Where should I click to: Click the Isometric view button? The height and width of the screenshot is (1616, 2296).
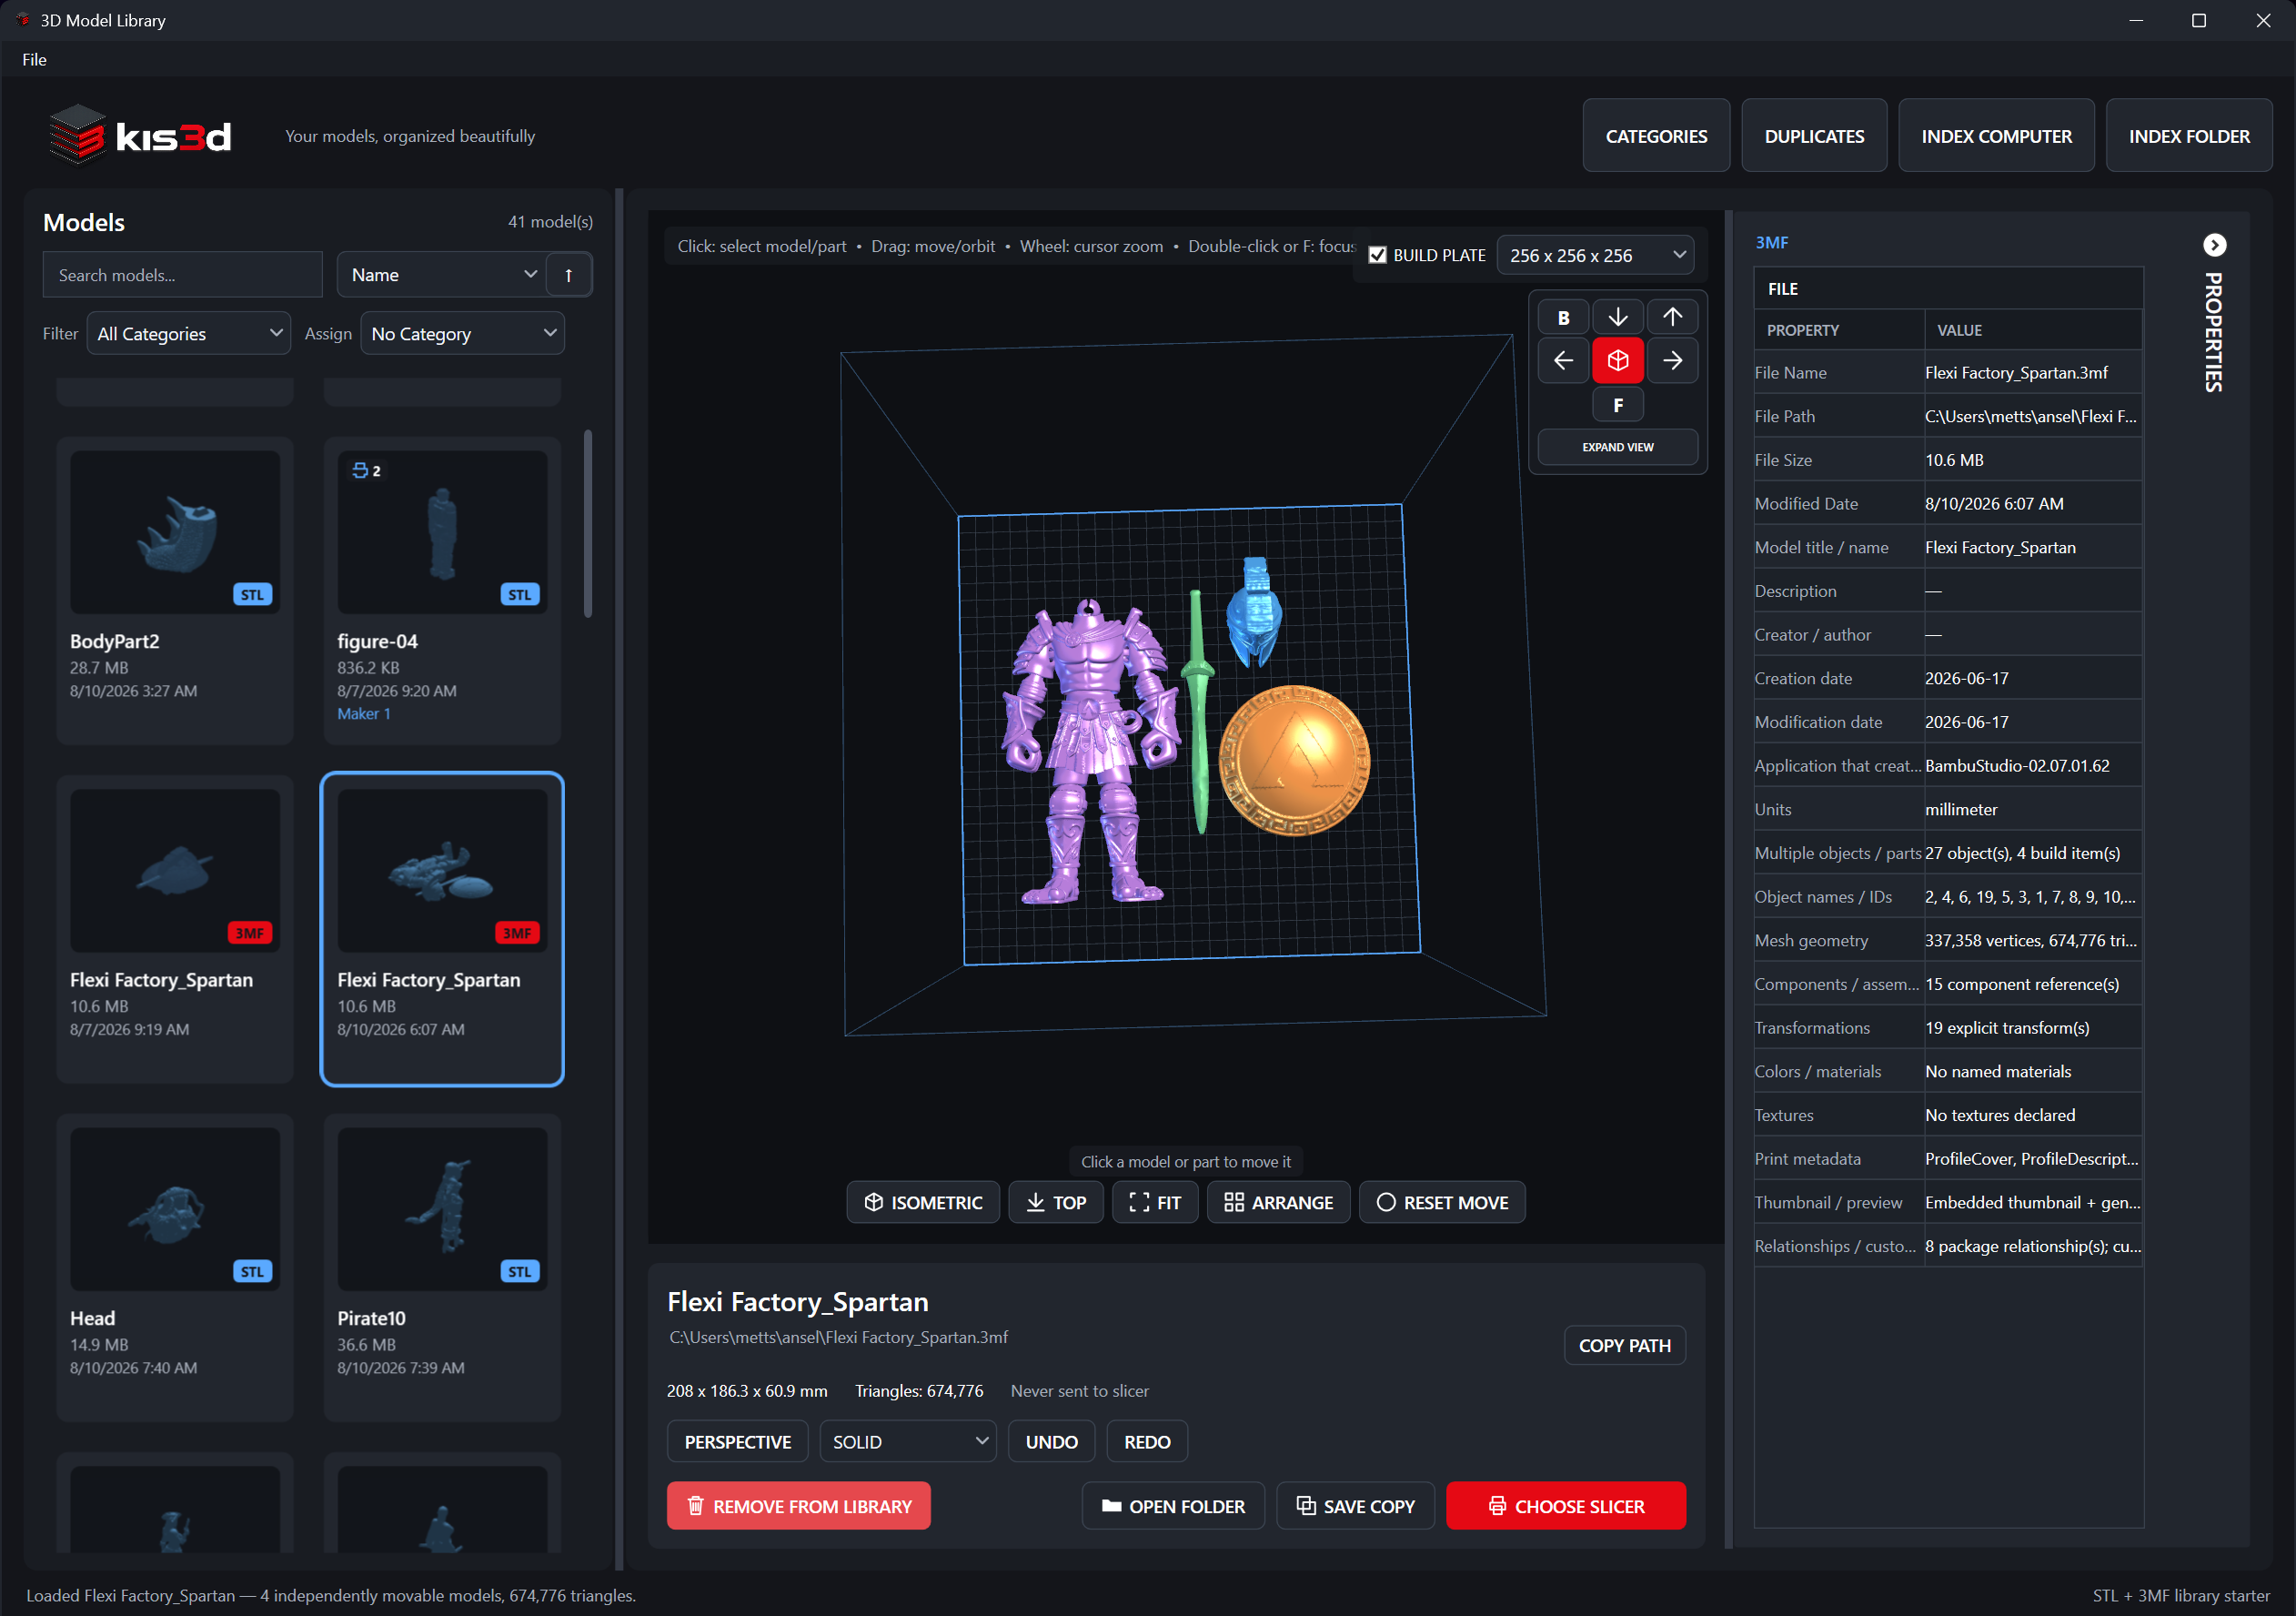click(922, 1202)
